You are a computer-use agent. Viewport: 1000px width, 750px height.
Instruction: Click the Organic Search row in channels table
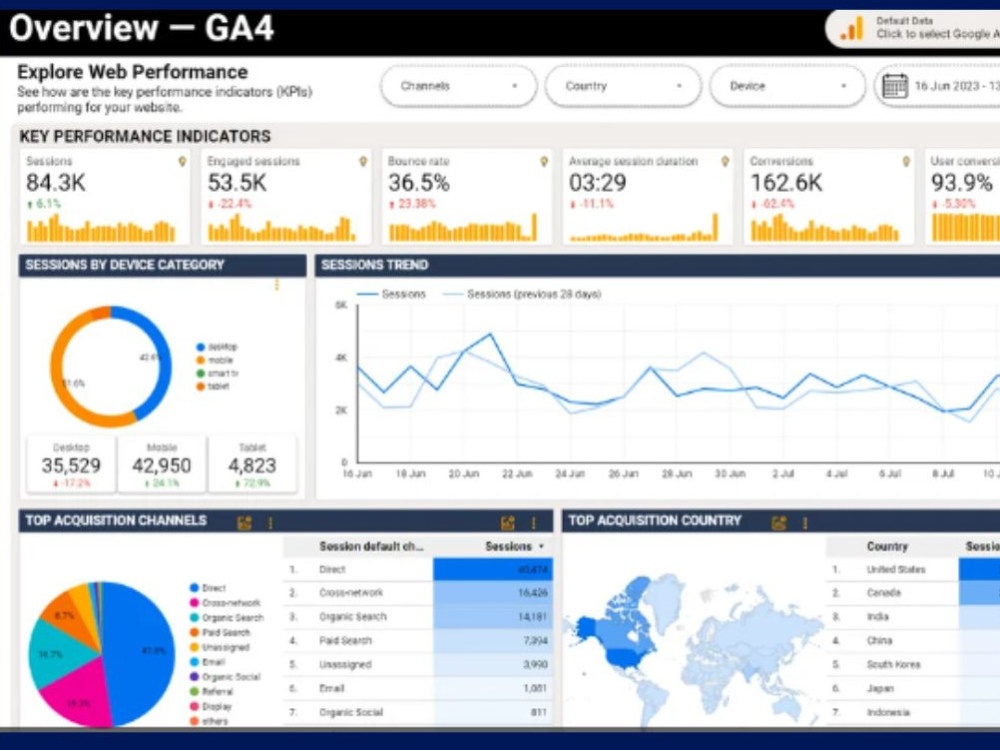[418, 617]
